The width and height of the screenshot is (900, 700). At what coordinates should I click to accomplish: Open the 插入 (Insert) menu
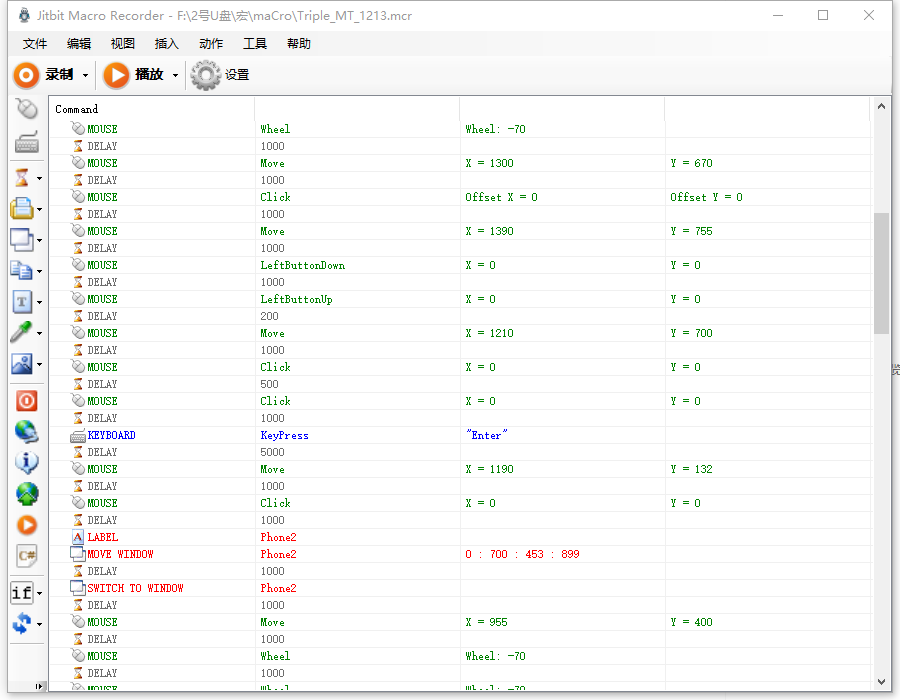point(166,44)
